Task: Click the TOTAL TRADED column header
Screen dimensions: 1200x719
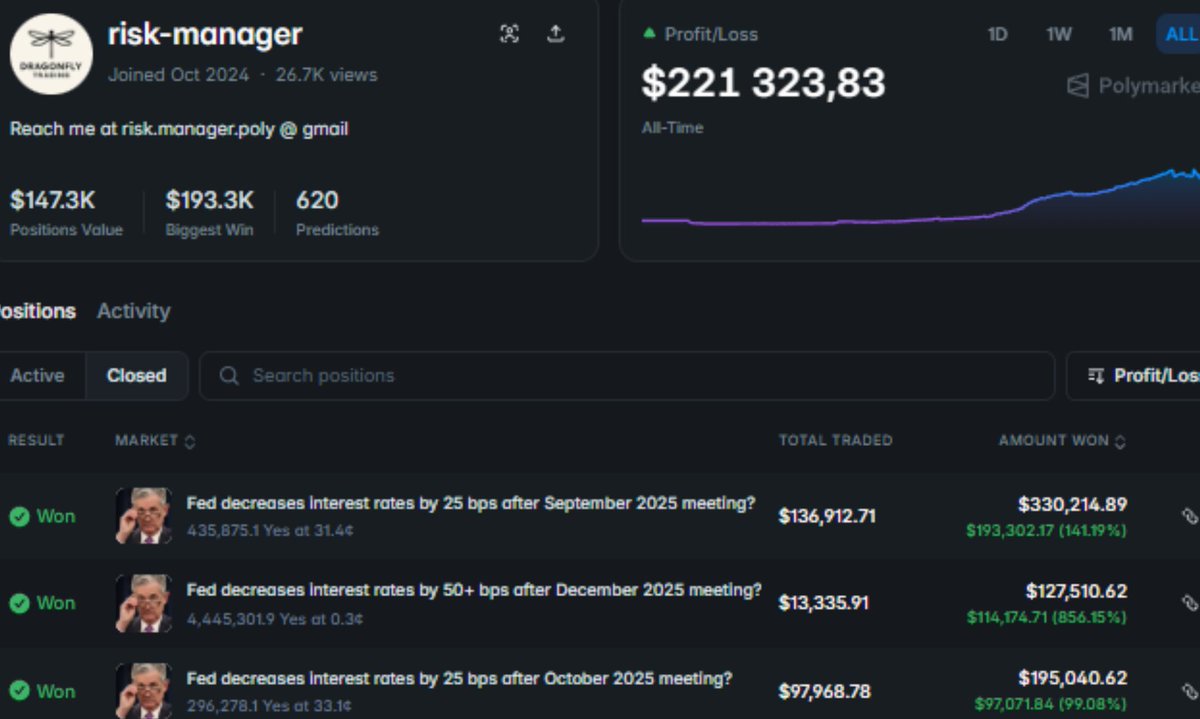Action: (836, 440)
